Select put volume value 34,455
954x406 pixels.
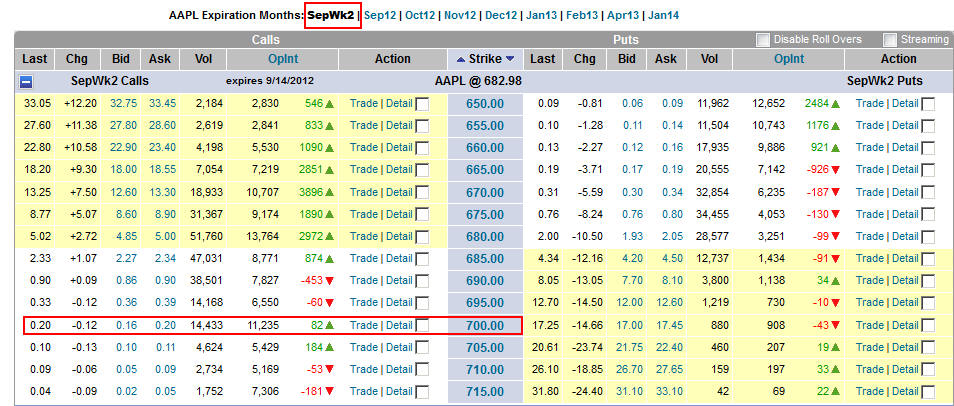click(712, 214)
